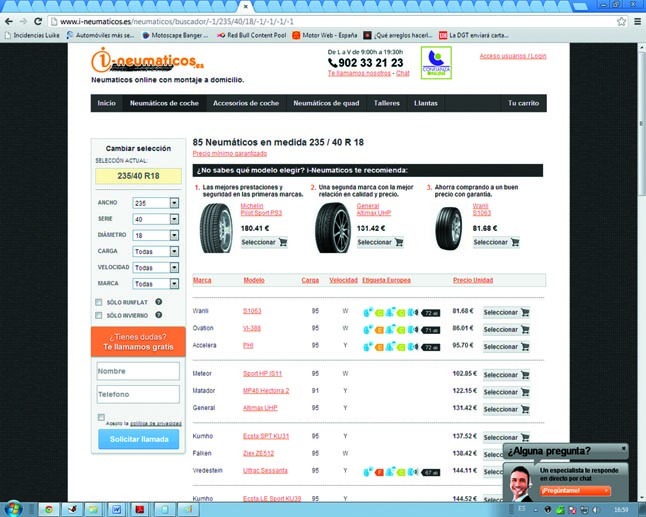Open the Acceso usuarios / Login link

pyautogui.click(x=513, y=56)
